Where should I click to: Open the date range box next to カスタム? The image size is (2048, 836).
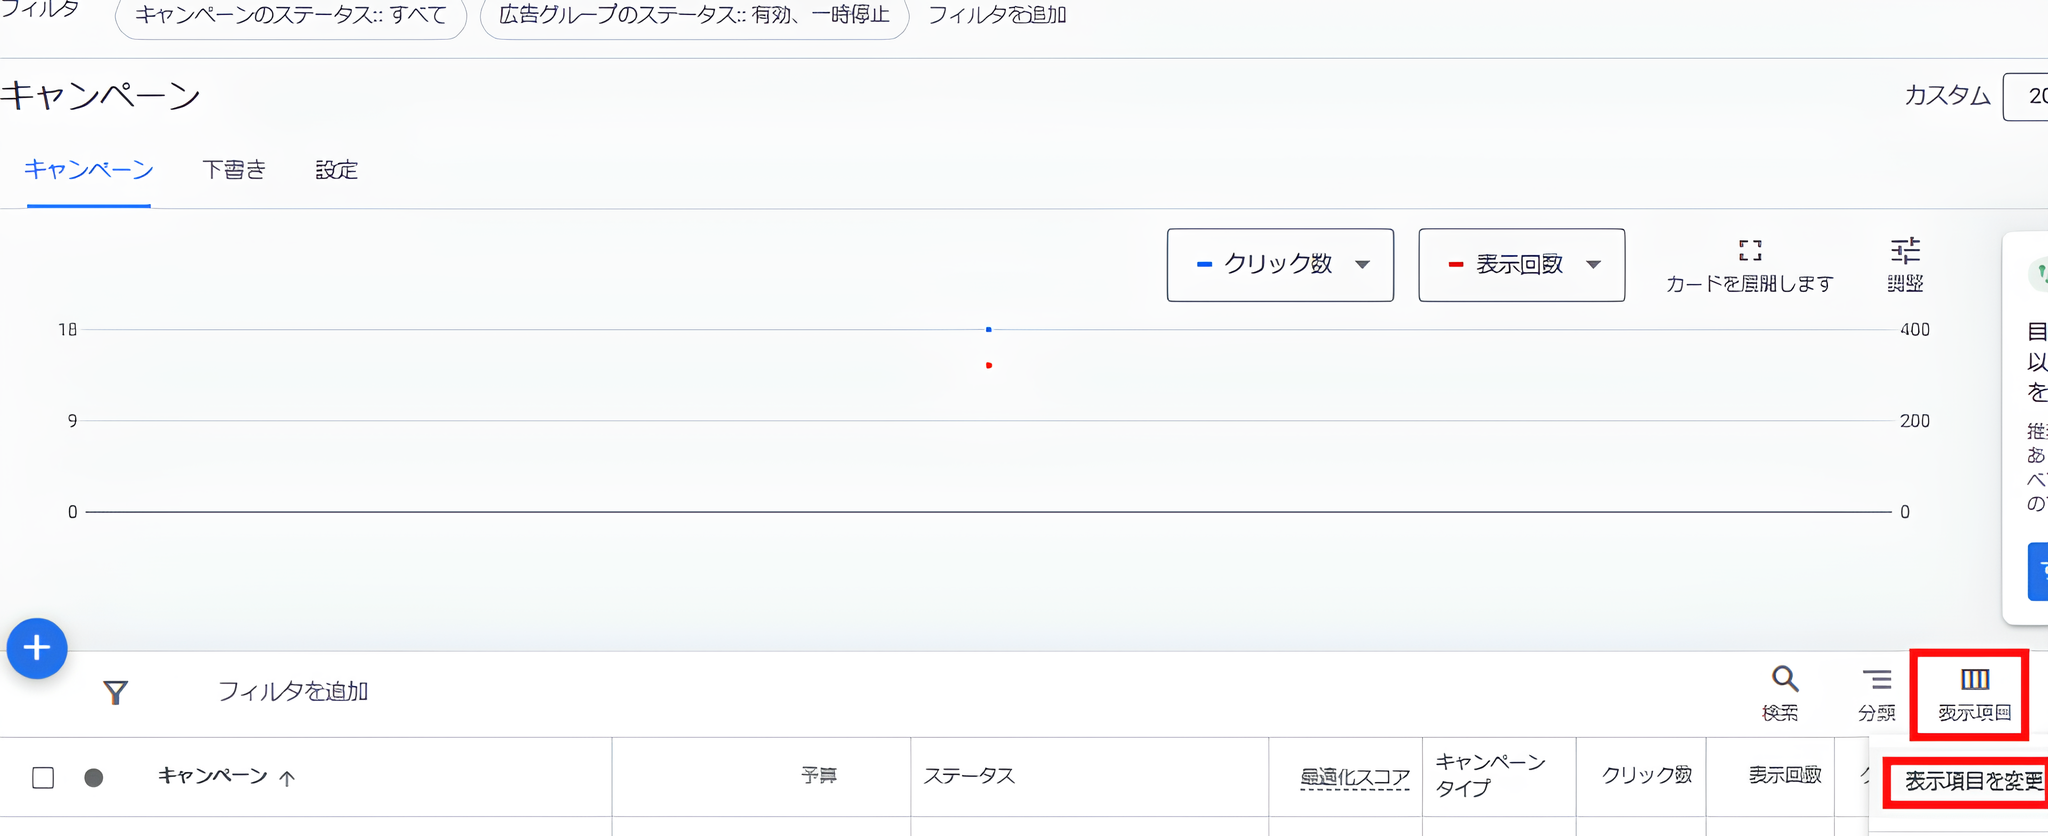[x=2026, y=96]
